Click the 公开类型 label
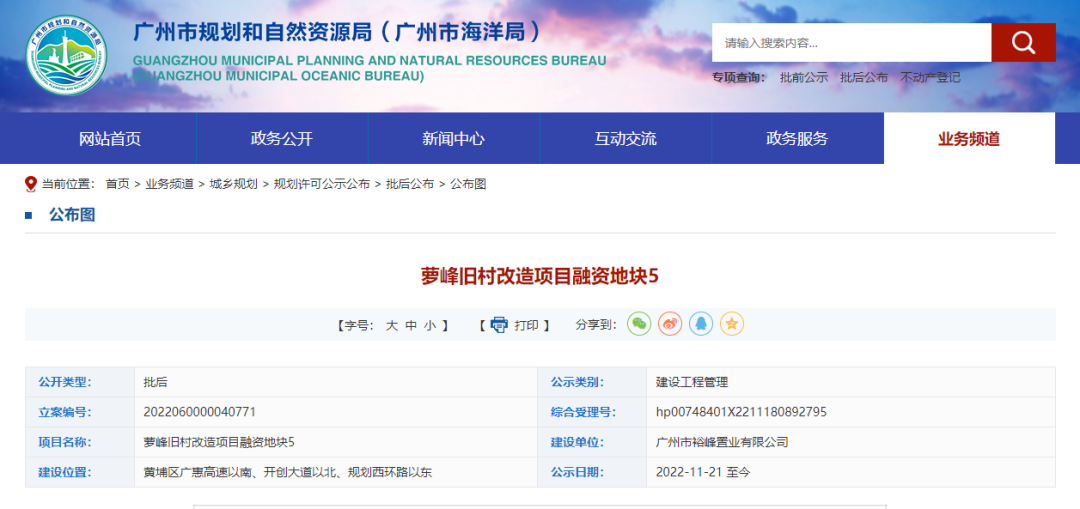1080x509 pixels. [65, 382]
